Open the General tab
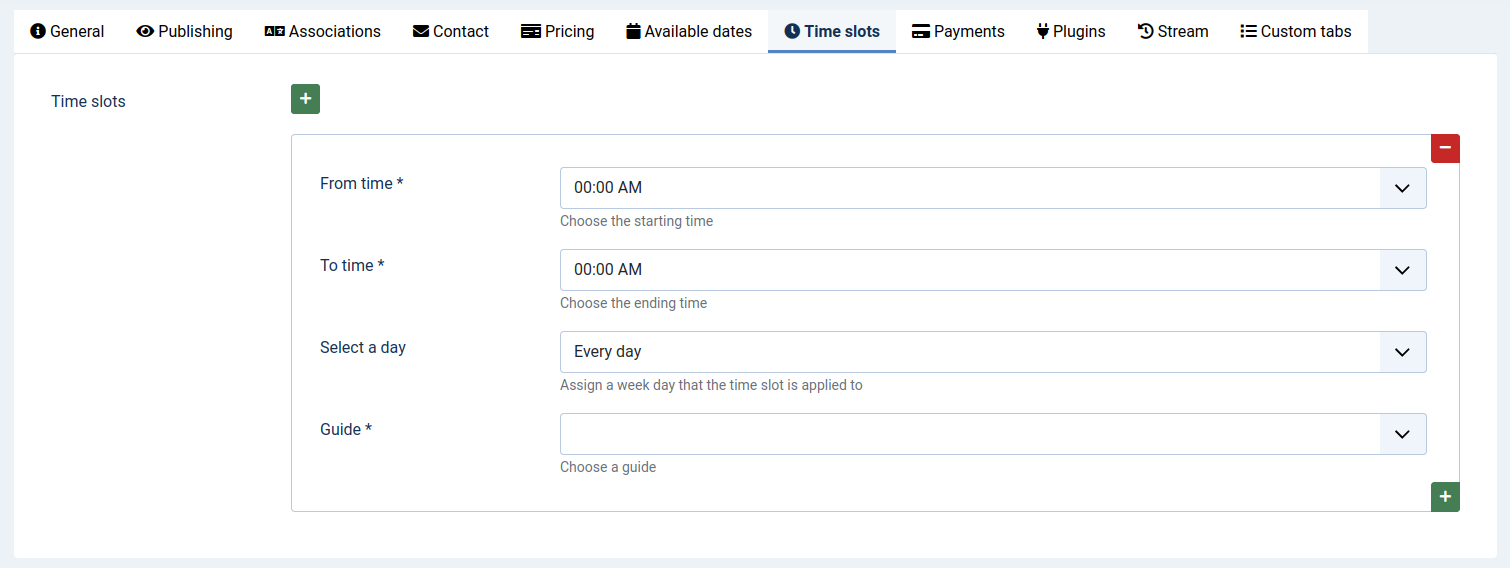The height and width of the screenshot is (568, 1510). 67,31
